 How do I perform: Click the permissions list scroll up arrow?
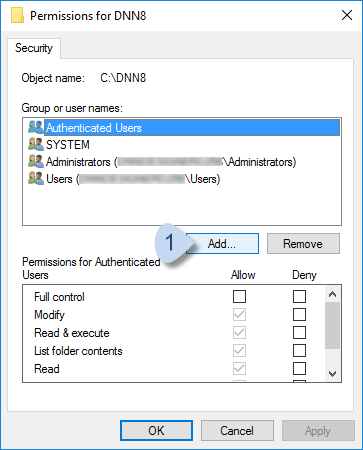coord(332,294)
